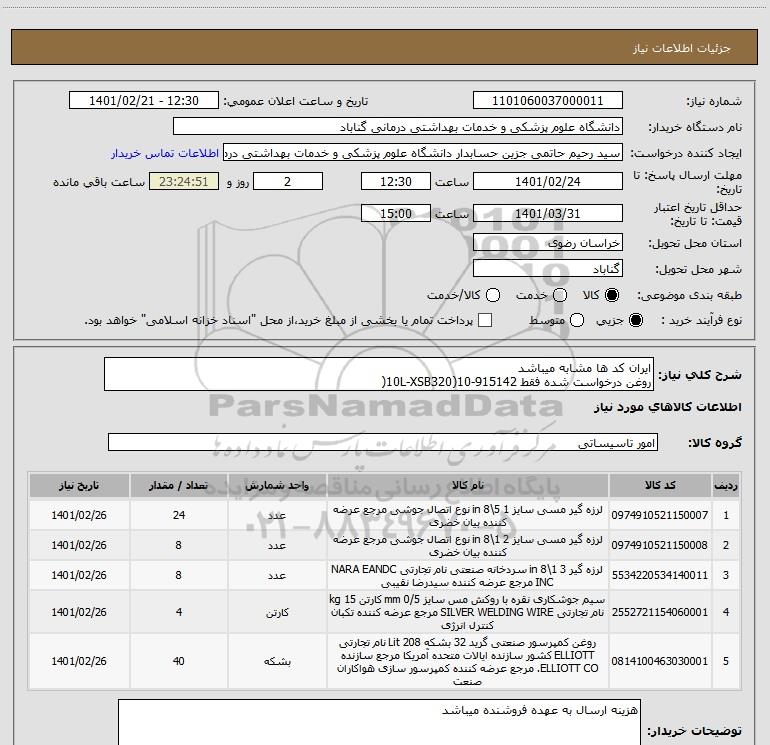Screen dimensions: 770x745
Task: Click the request creator field
Action: coord(423,153)
